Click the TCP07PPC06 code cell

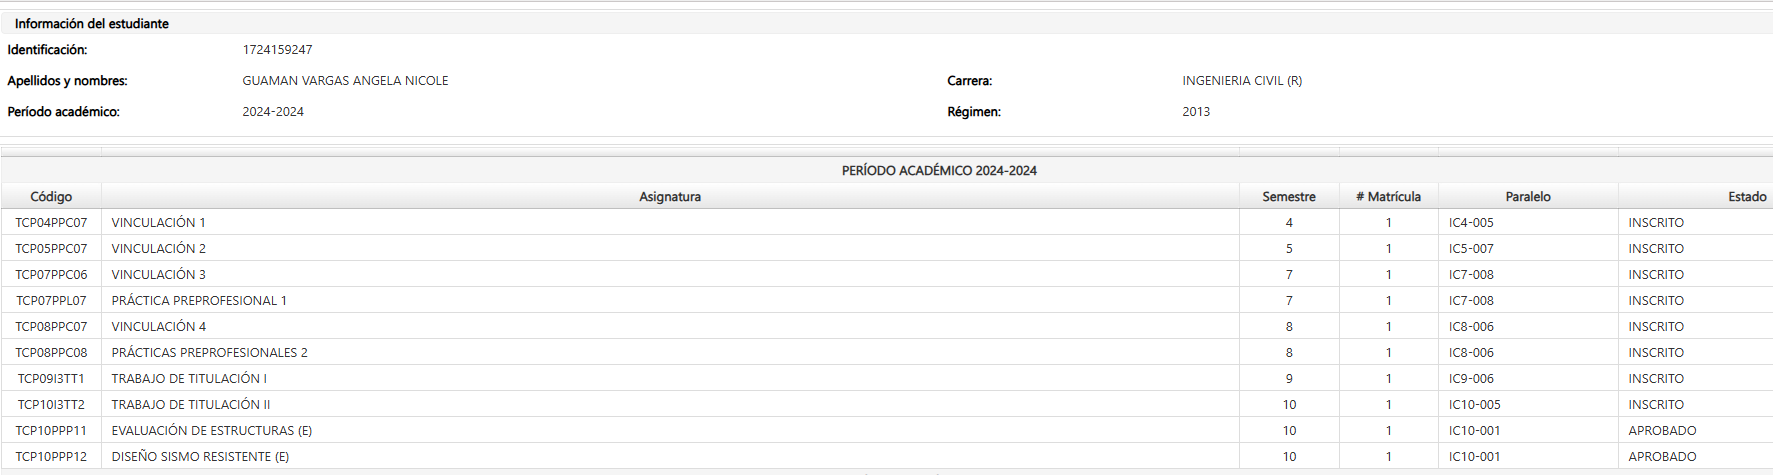pyautogui.click(x=51, y=275)
